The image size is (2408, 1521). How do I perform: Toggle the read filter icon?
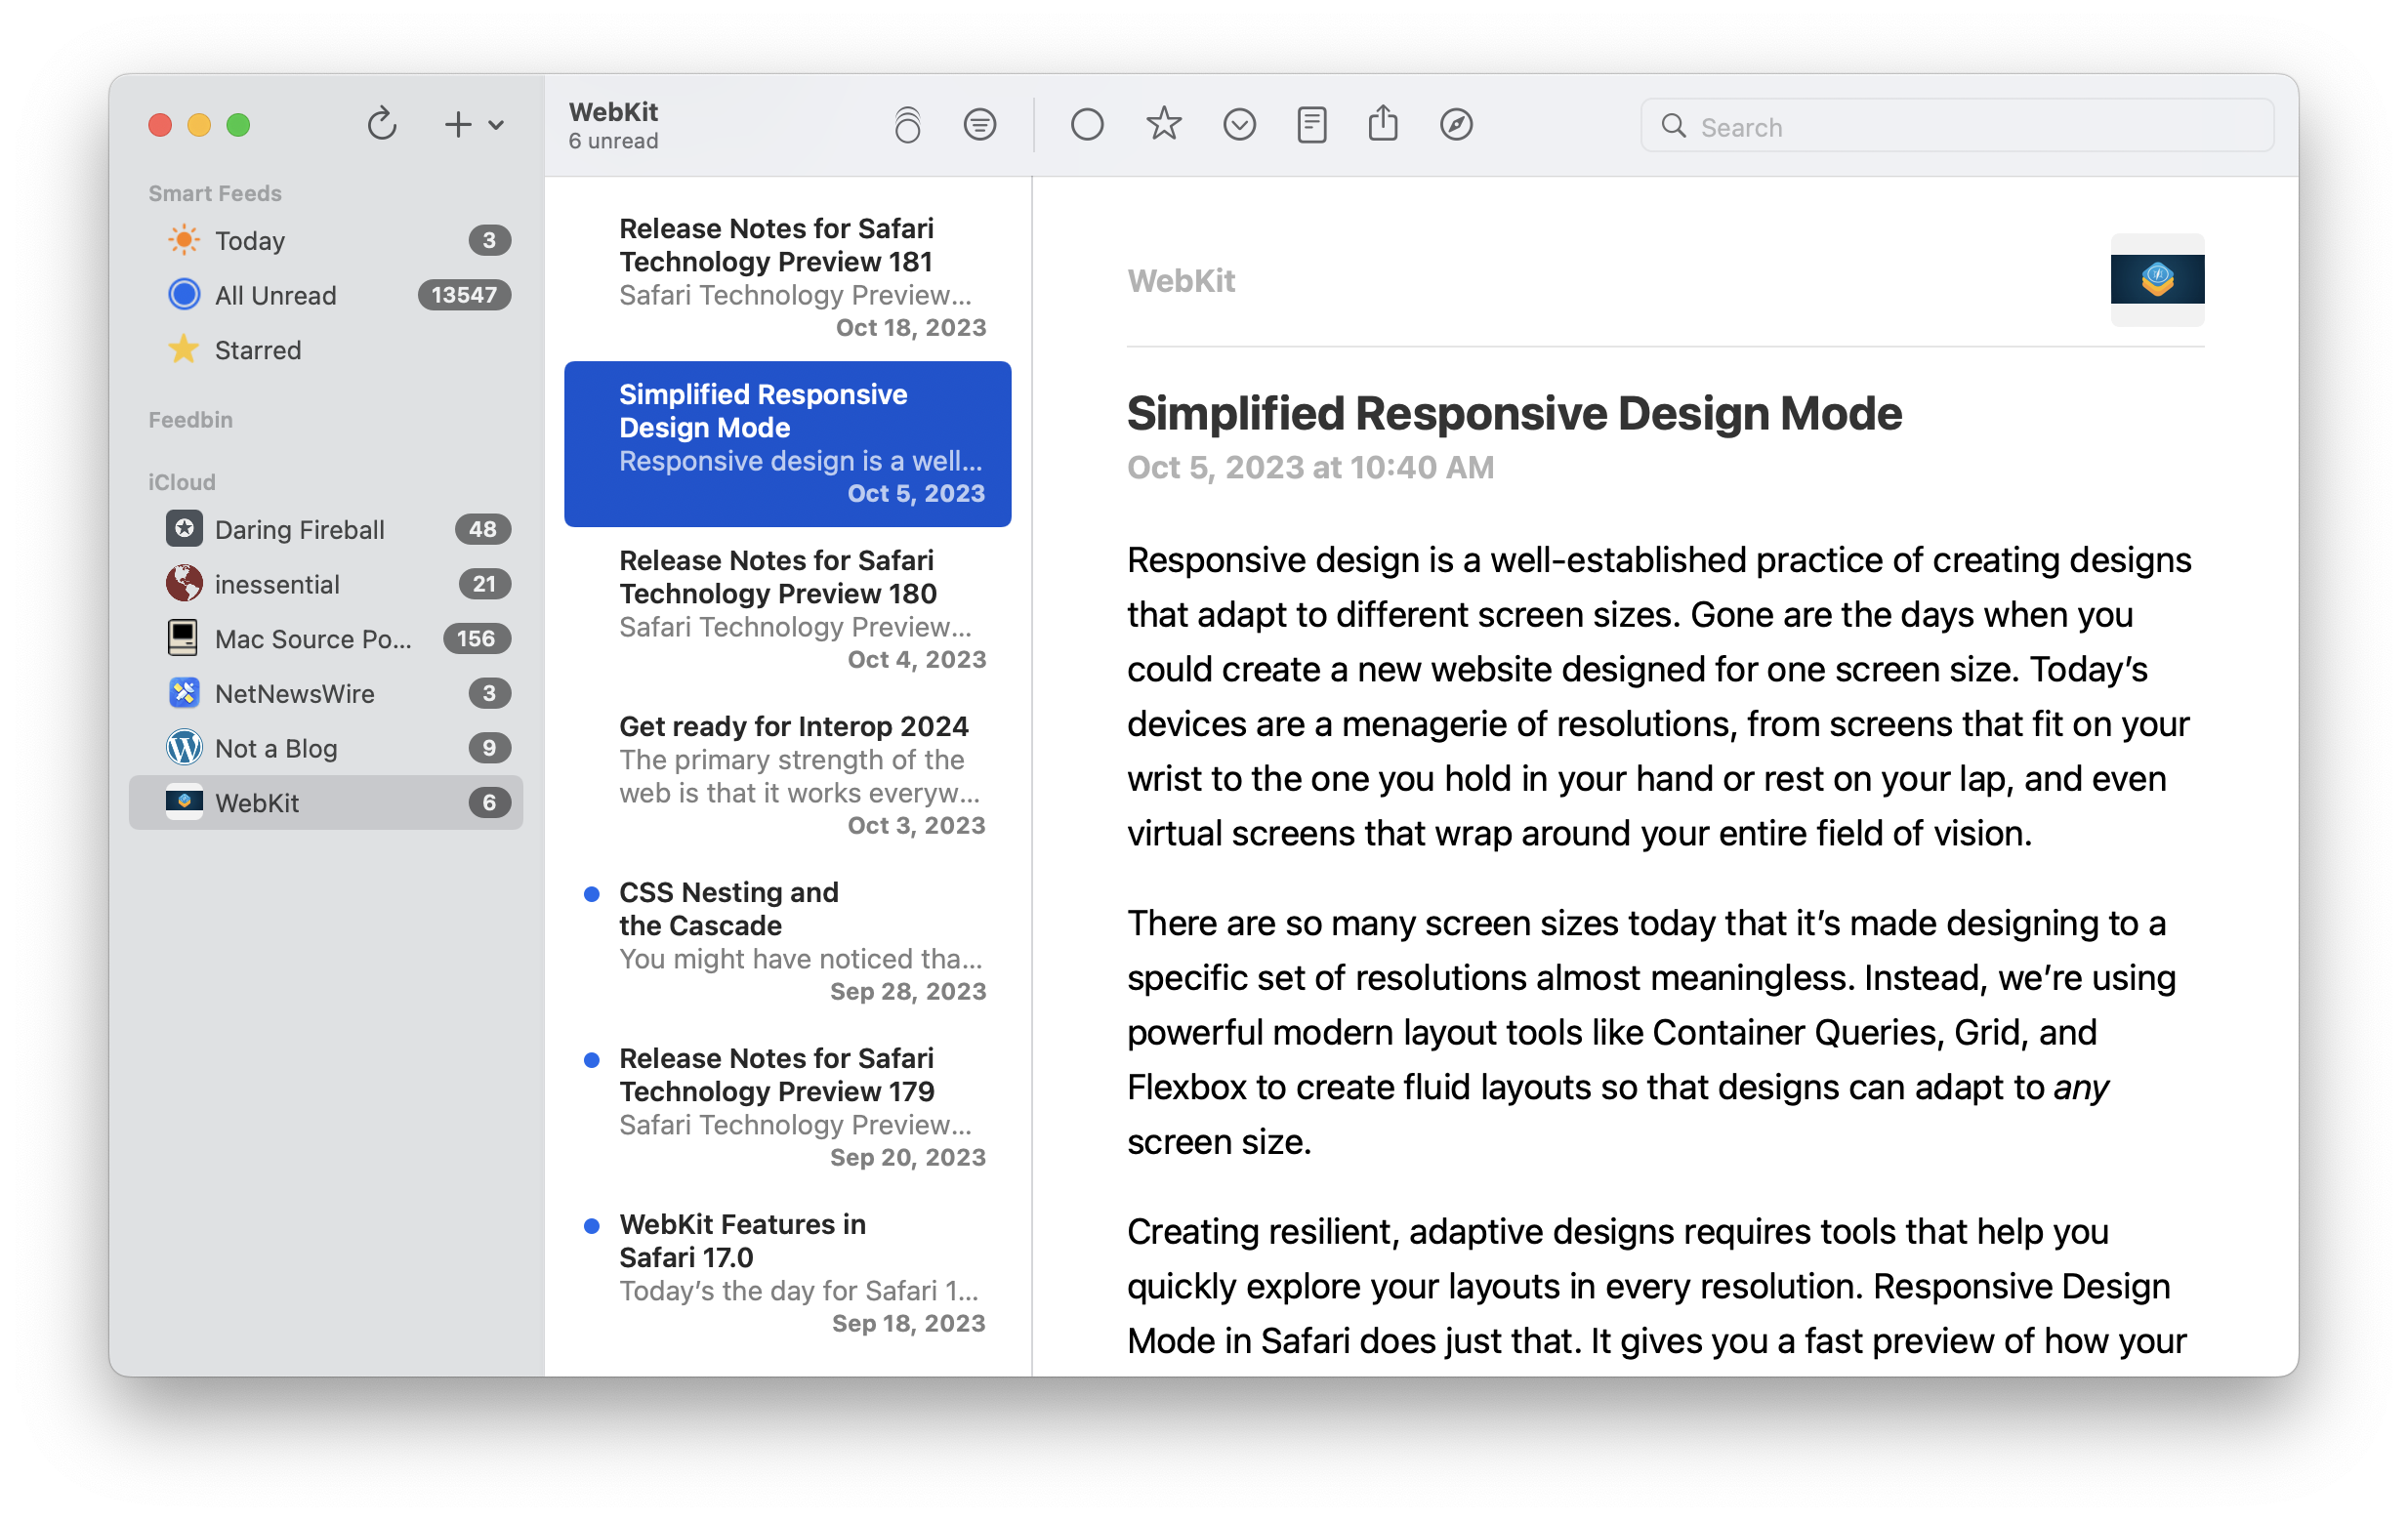coord(979,125)
